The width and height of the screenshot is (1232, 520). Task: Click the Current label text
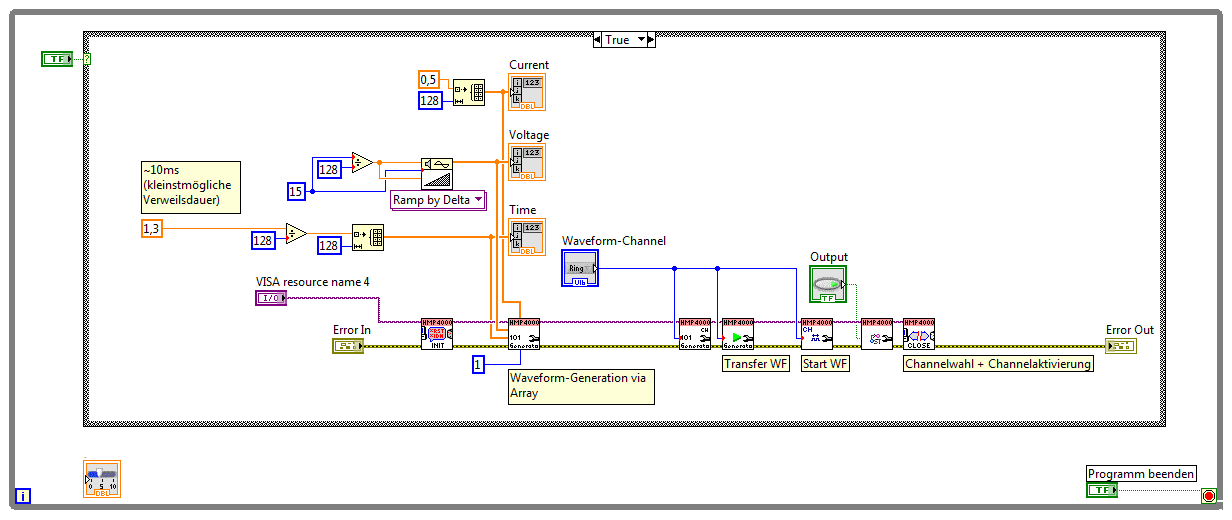pos(529,65)
